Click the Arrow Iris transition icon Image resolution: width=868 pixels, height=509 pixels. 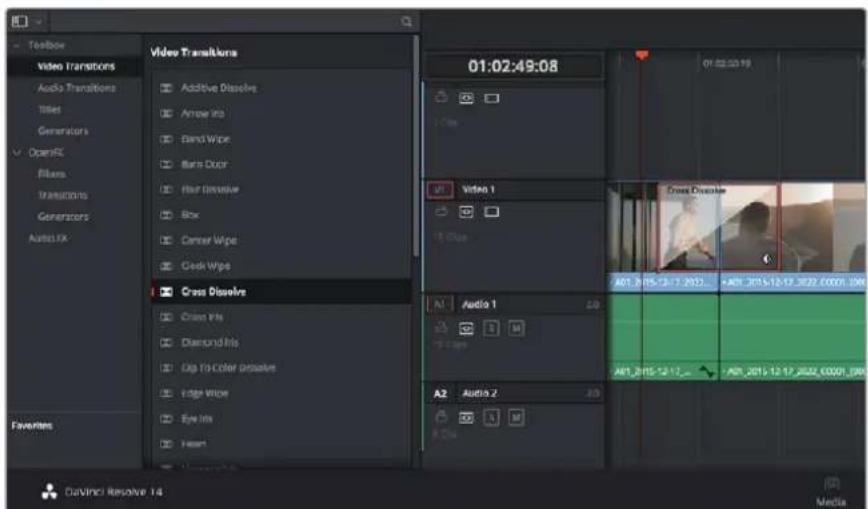[x=166, y=114]
